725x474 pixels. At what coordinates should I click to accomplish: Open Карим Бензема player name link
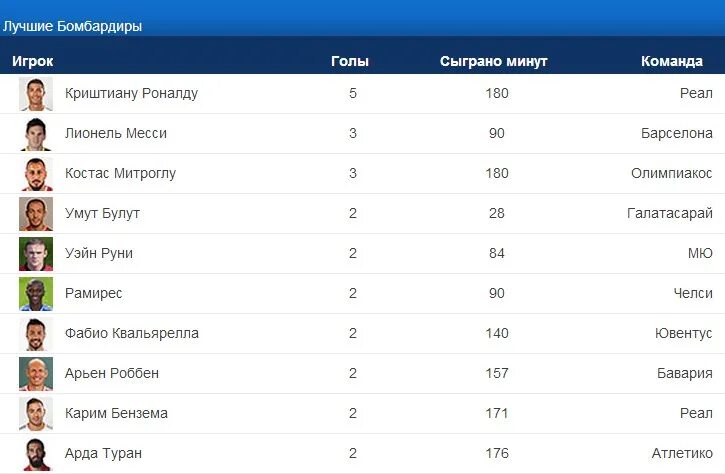[x=116, y=413]
